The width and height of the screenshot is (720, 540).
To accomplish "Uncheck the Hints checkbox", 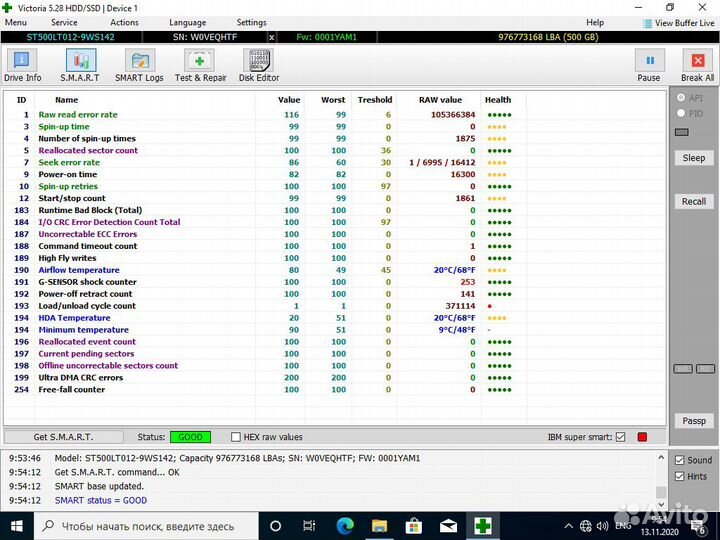I will point(679,477).
